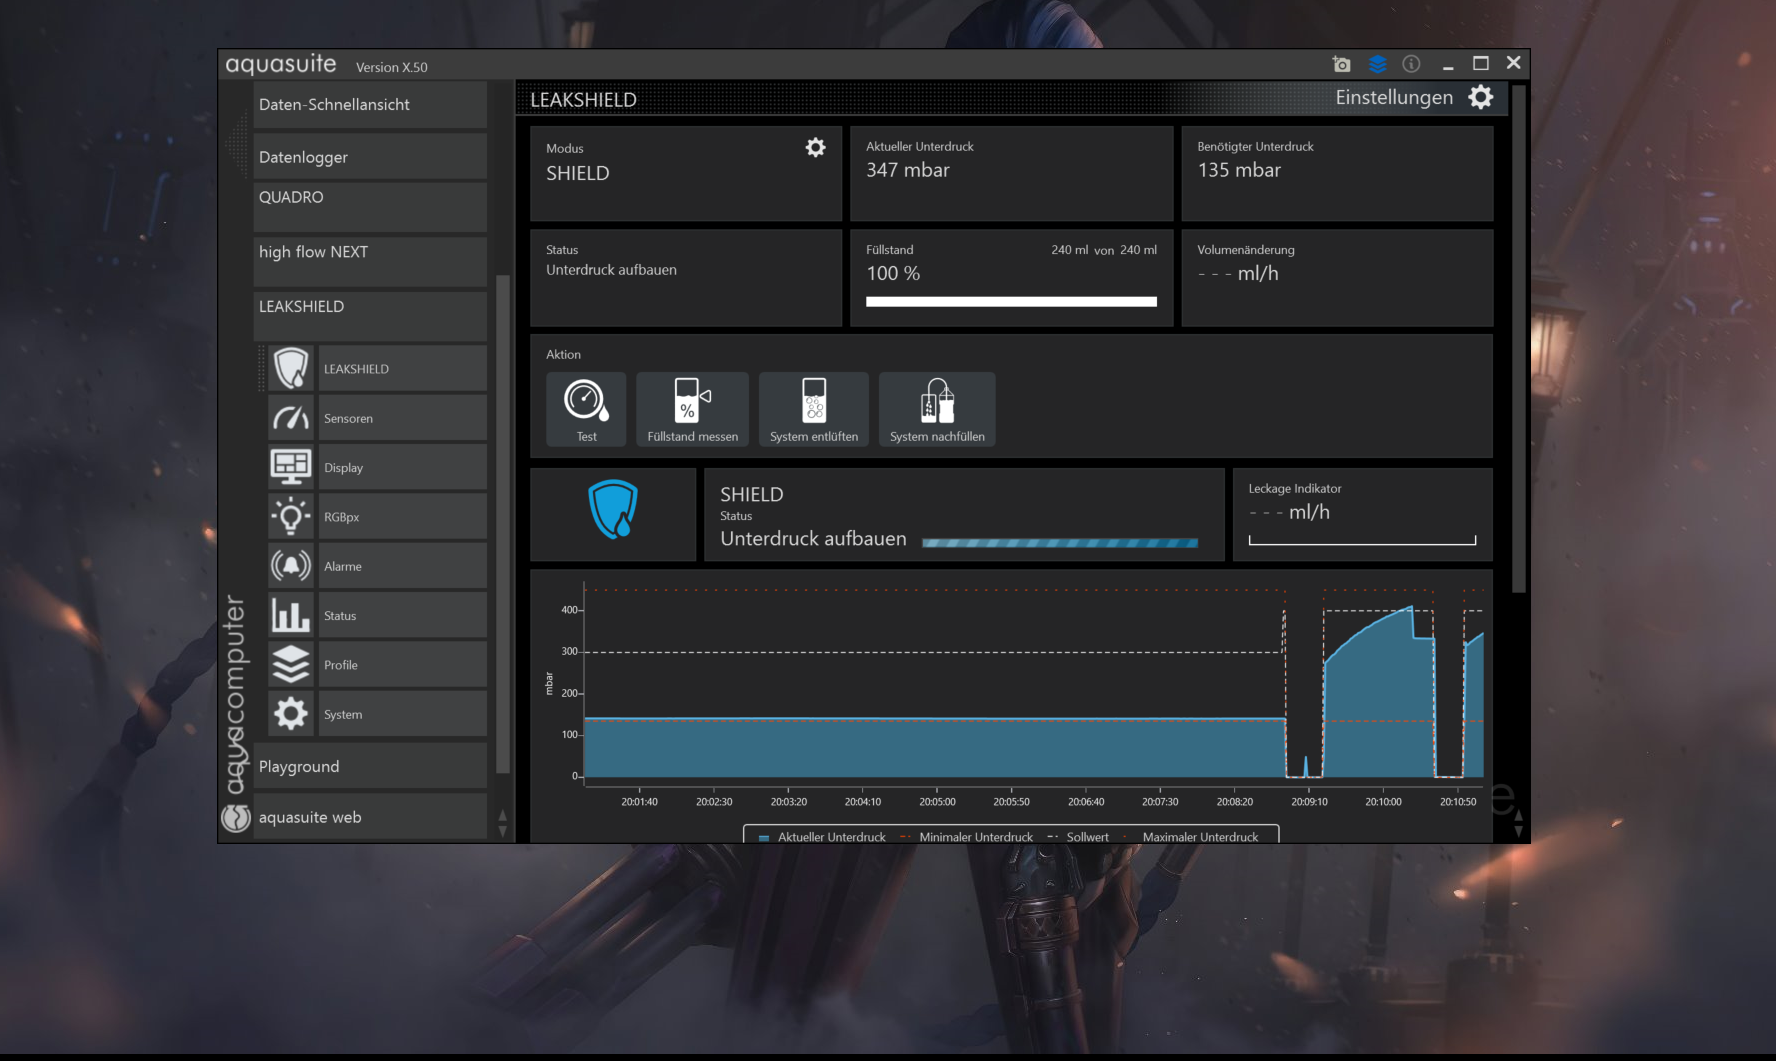Viewport: 1776px width, 1061px height.
Task: Click Sollwert legend entry
Action: tap(1078, 837)
